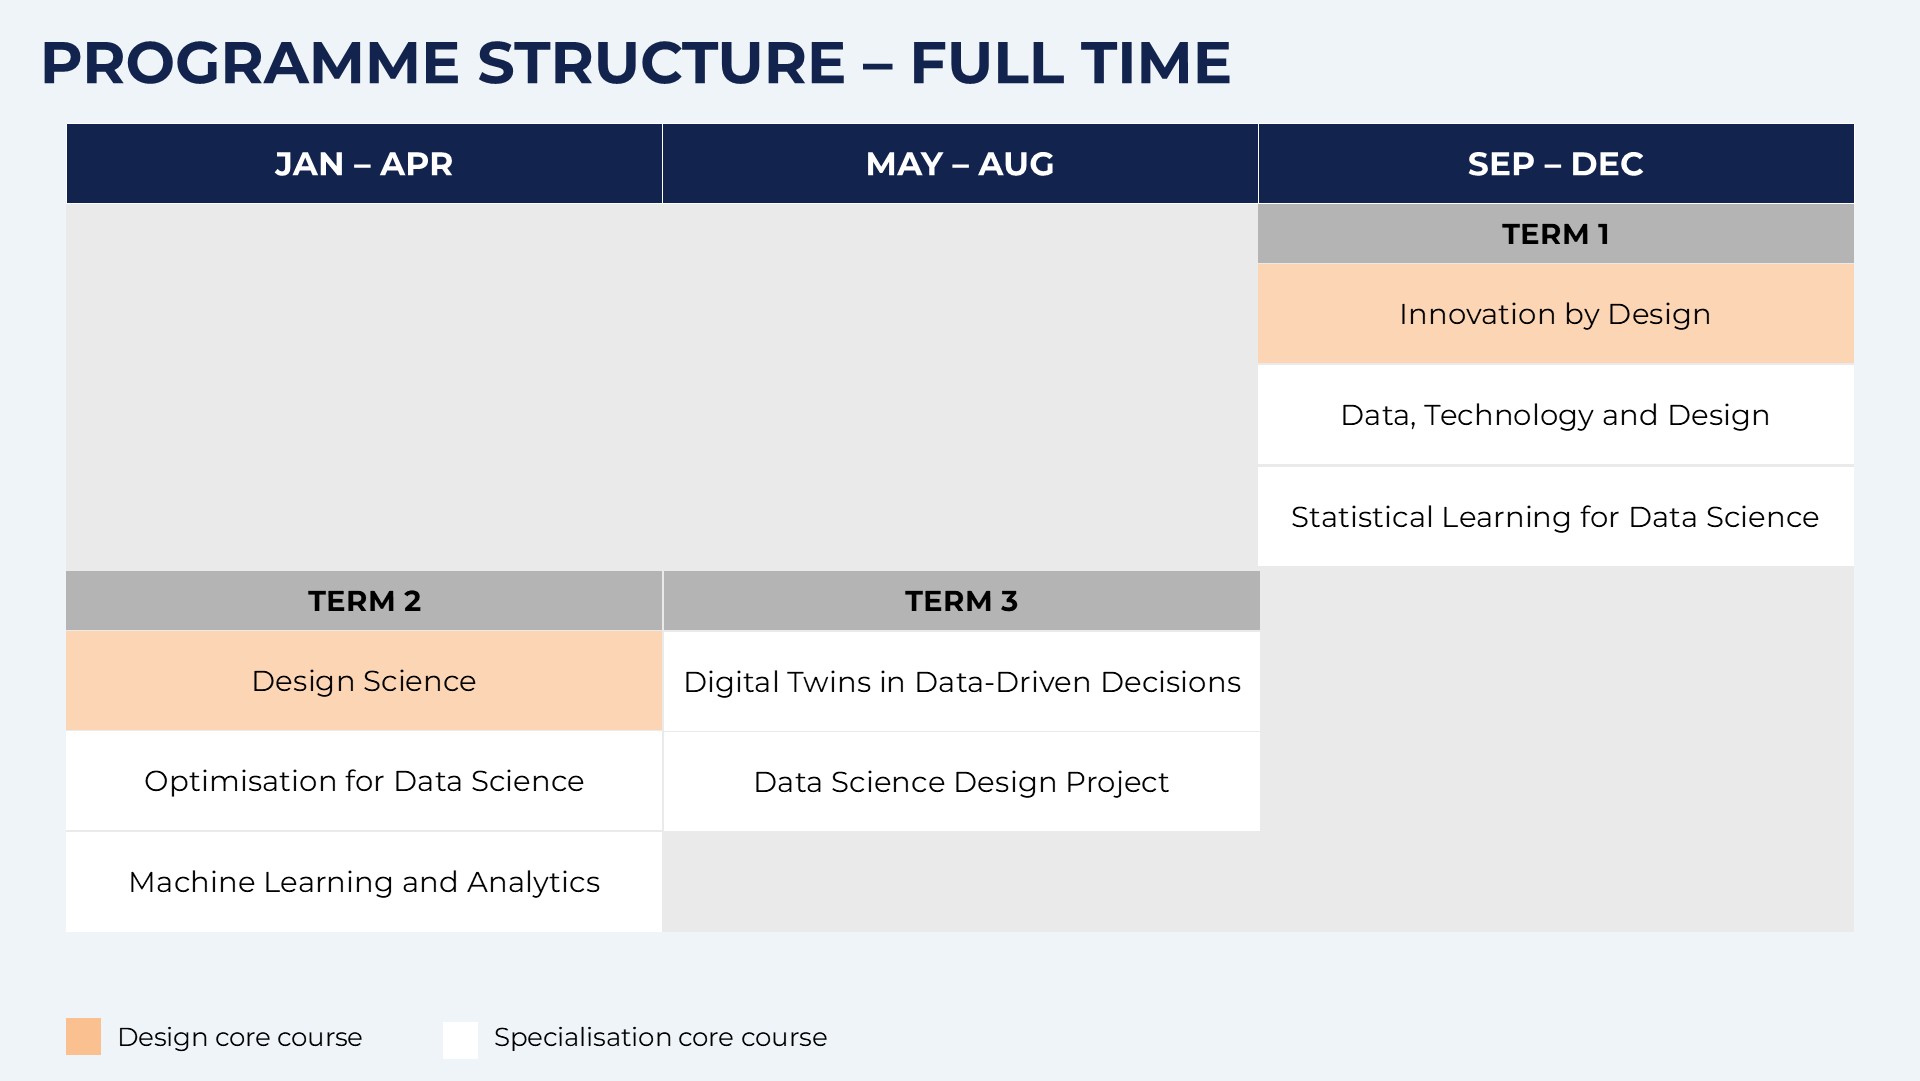The width and height of the screenshot is (1920, 1081).
Task: Select Machine Learning and Analytics course
Action: [x=364, y=882]
